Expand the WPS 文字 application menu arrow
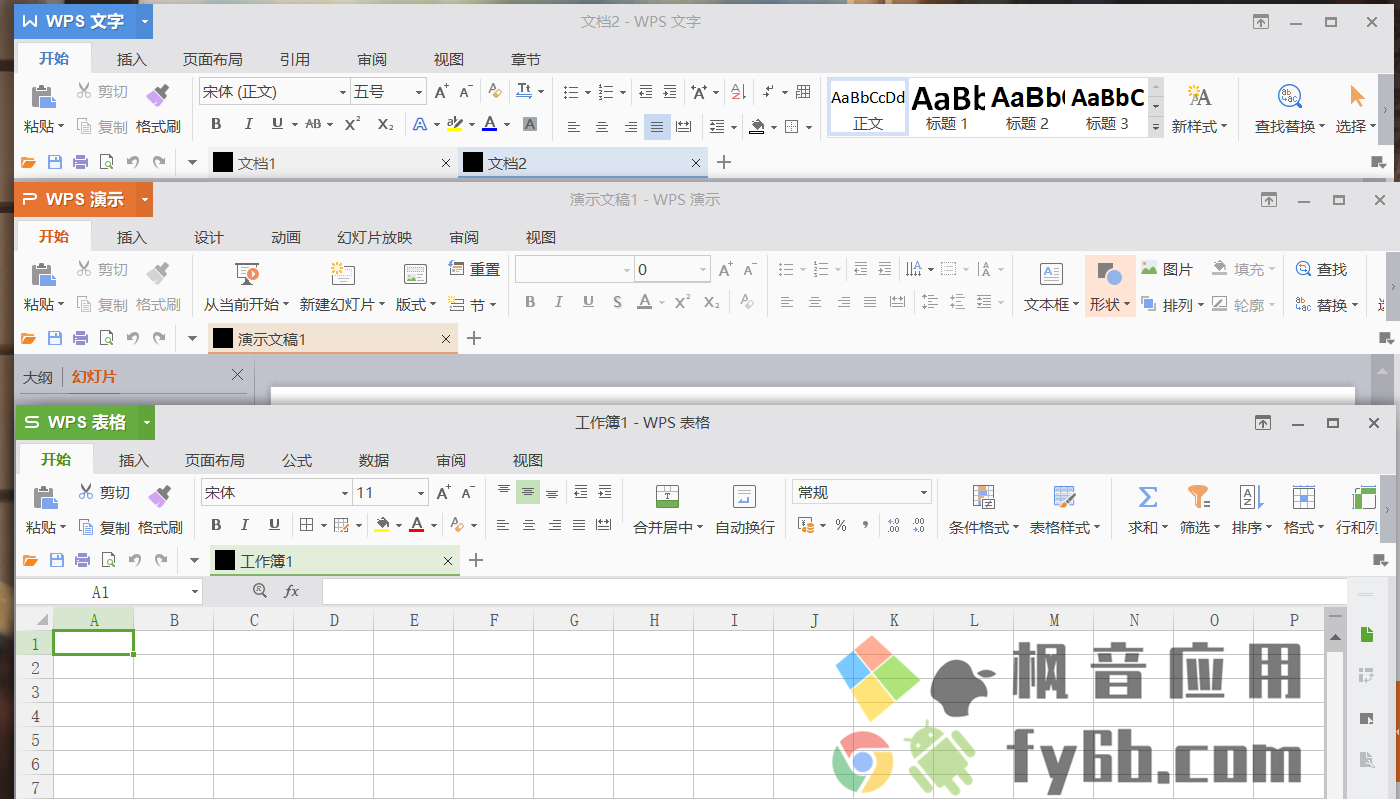This screenshot has width=1400, height=799. coord(146,21)
